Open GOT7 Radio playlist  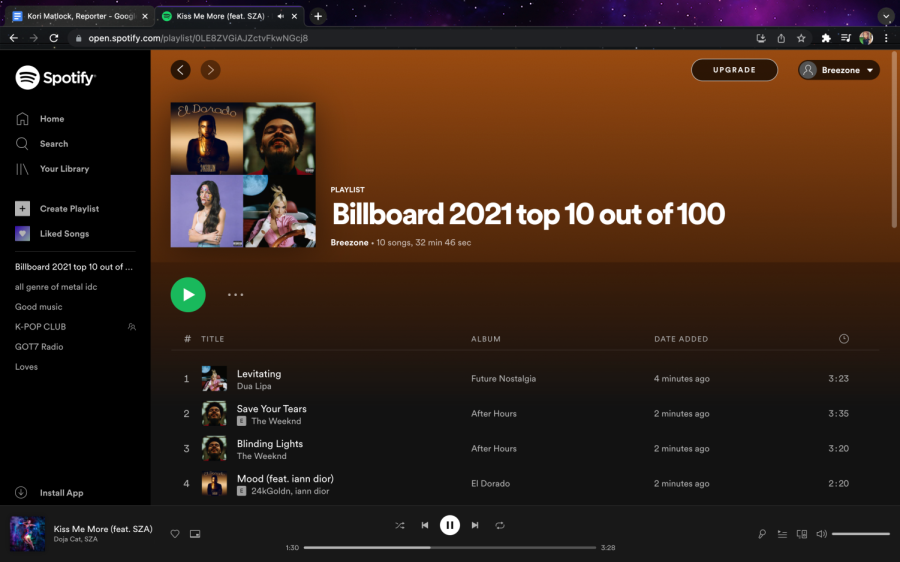[x=39, y=347]
